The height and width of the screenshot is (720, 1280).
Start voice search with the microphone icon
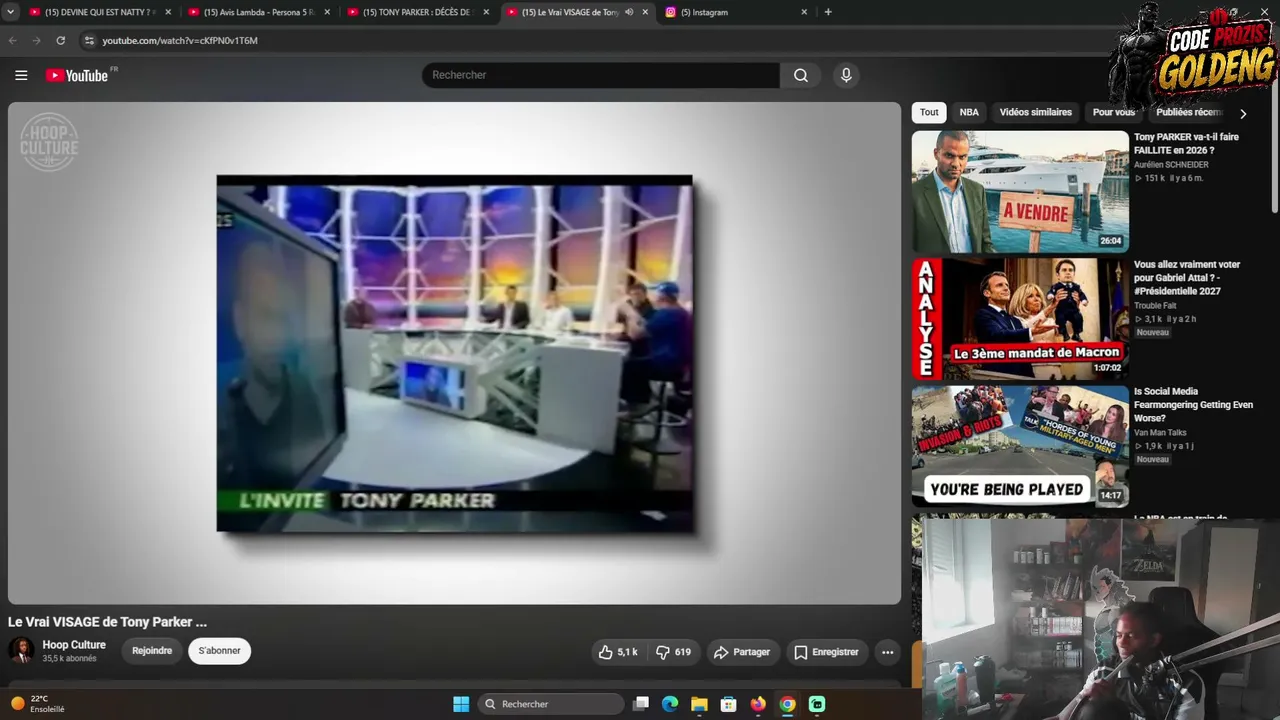pos(846,75)
